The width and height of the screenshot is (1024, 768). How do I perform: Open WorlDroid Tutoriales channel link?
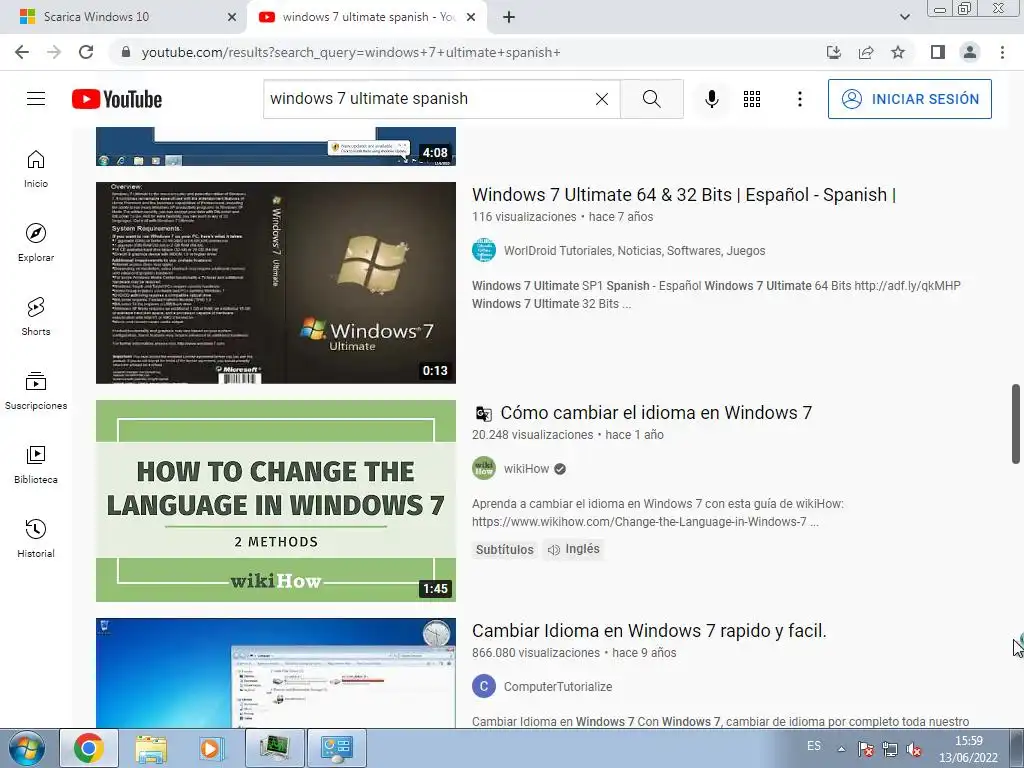tap(634, 251)
